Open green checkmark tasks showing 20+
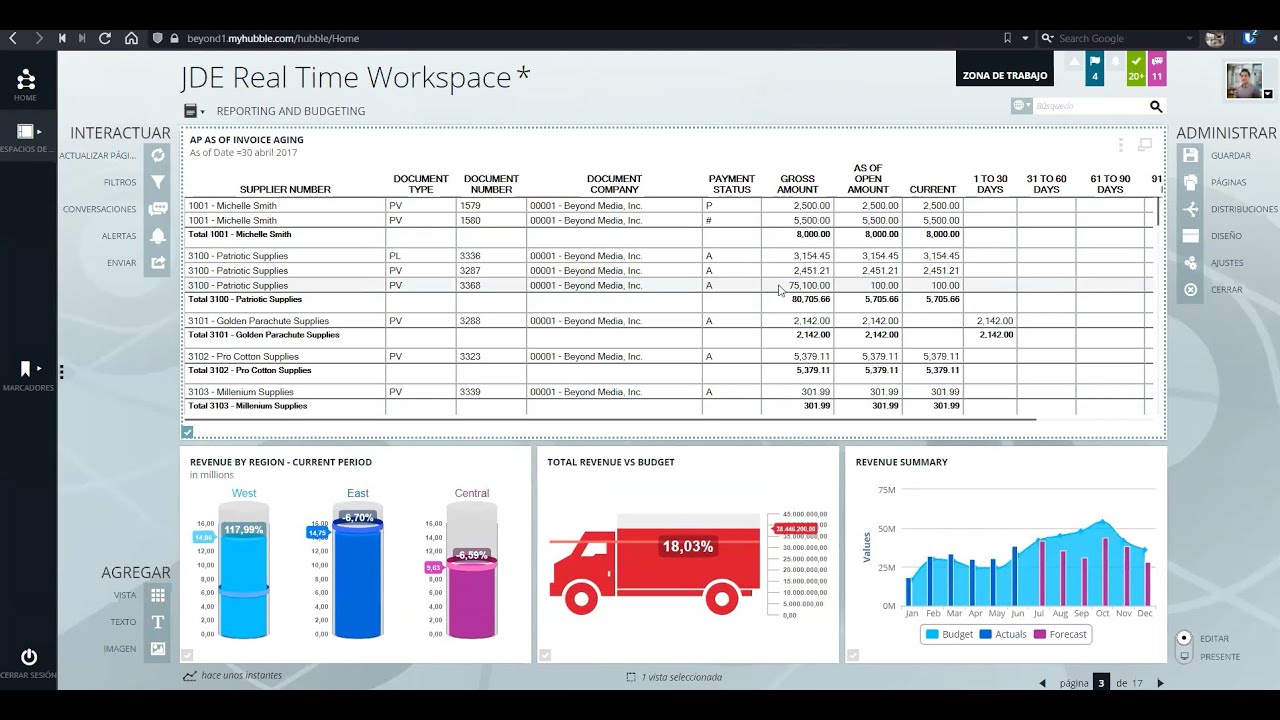The width and height of the screenshot is (1280, 720). (1136, 68)
